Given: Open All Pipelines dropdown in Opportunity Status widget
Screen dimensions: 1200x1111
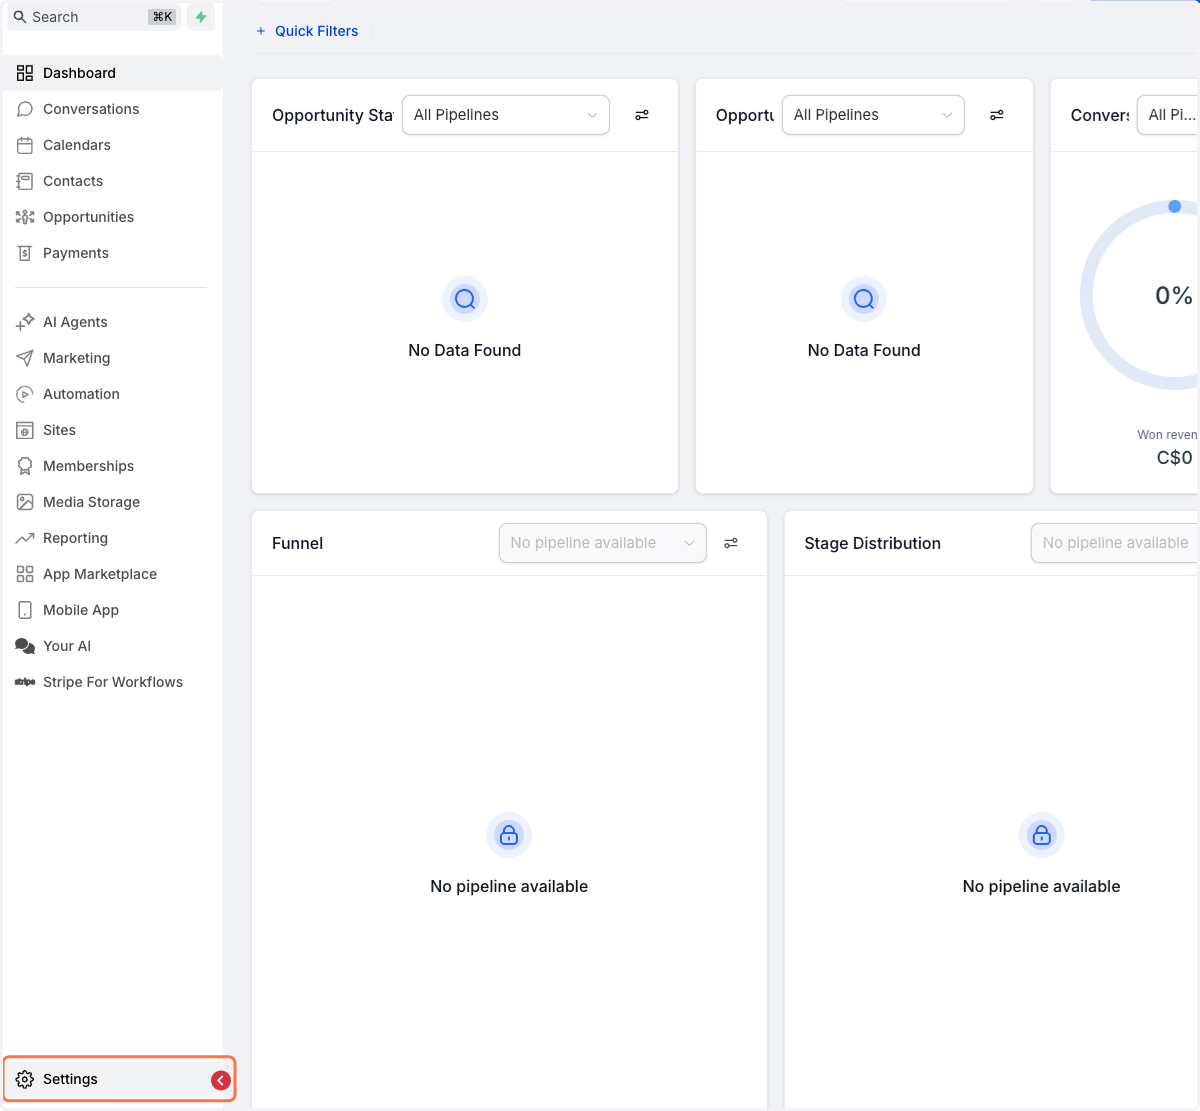Looking at the screenshot, I should coord(506,115).
